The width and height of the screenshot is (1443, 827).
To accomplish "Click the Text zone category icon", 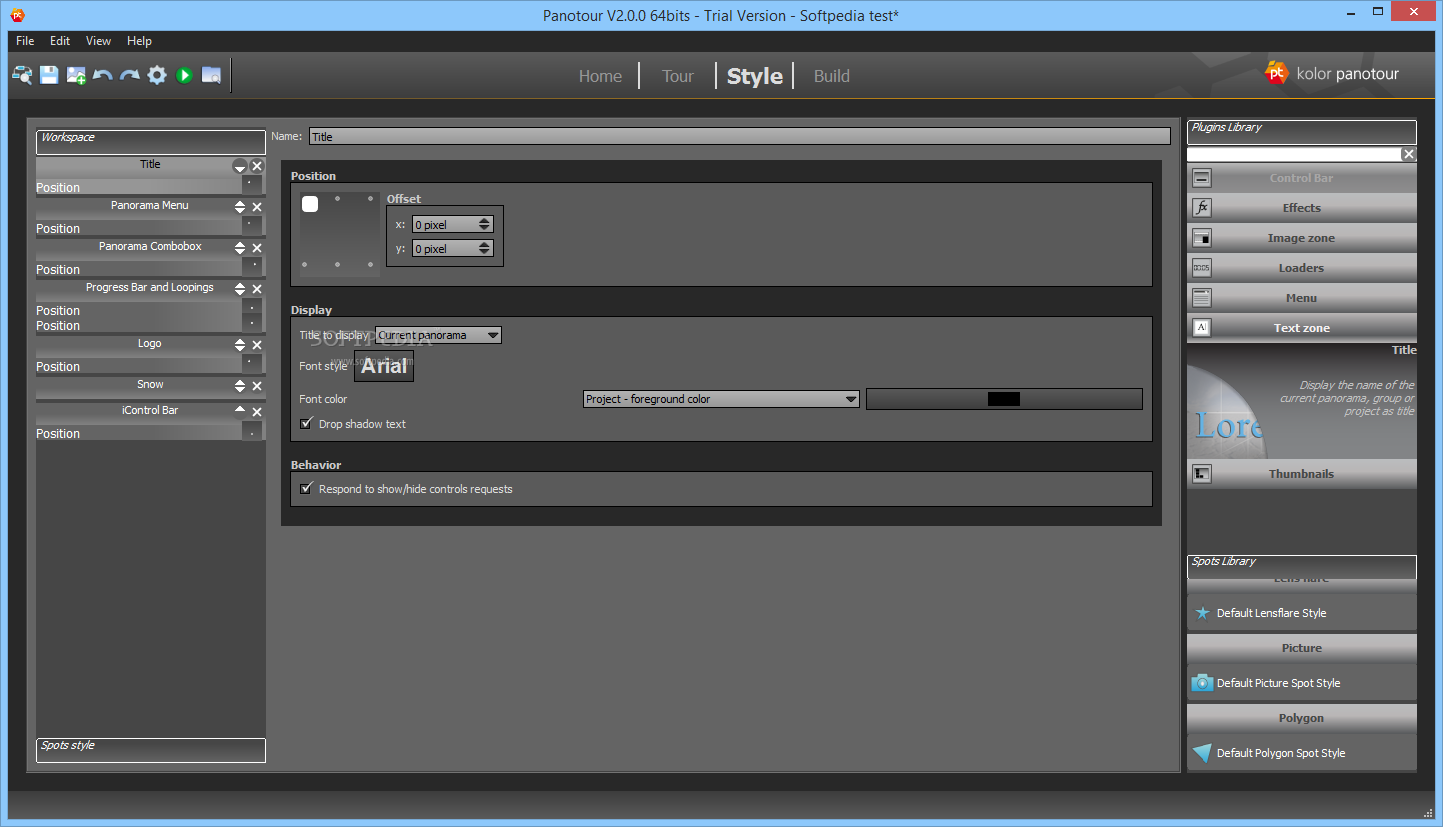I will 1202,328.
